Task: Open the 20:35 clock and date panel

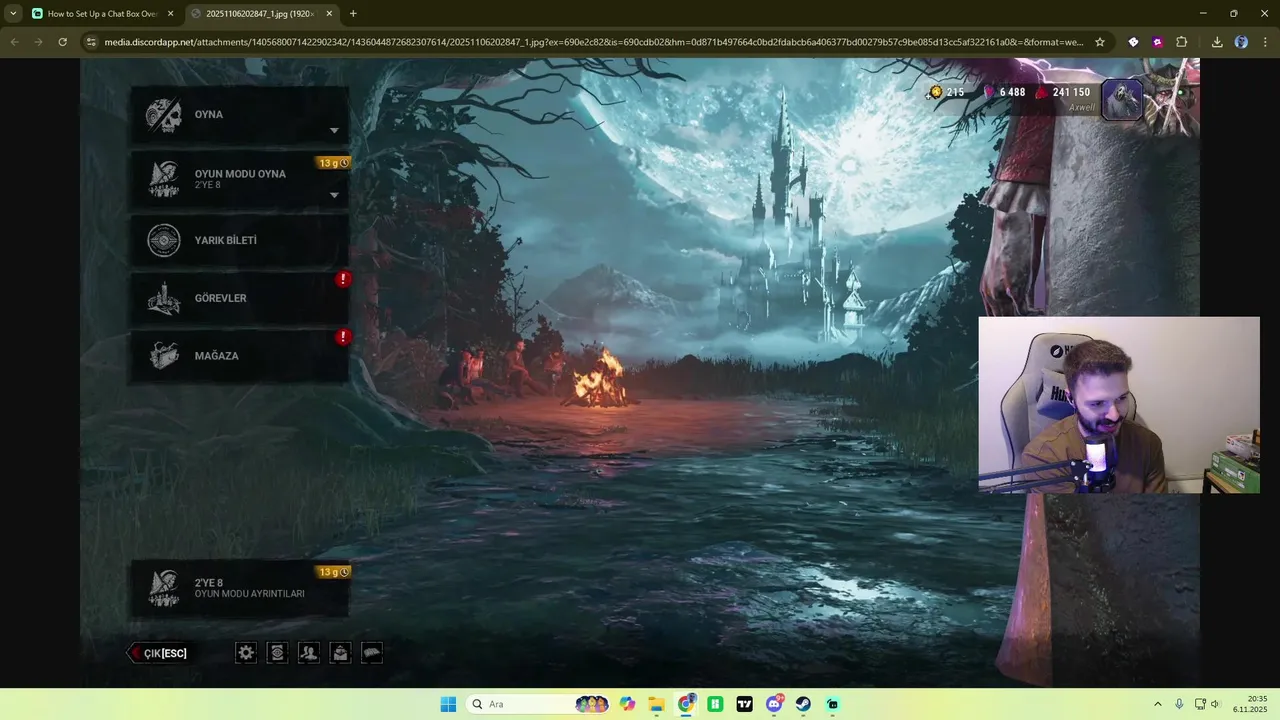Action: 1250,704
